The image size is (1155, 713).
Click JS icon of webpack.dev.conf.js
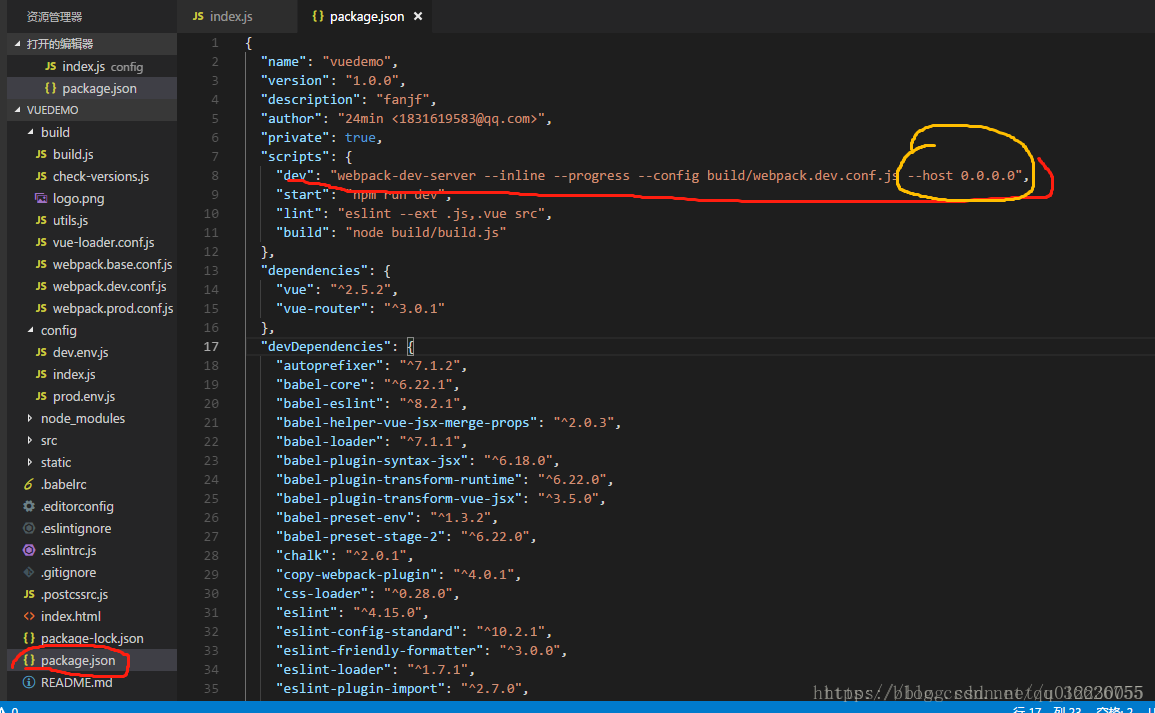click(41, 287)
